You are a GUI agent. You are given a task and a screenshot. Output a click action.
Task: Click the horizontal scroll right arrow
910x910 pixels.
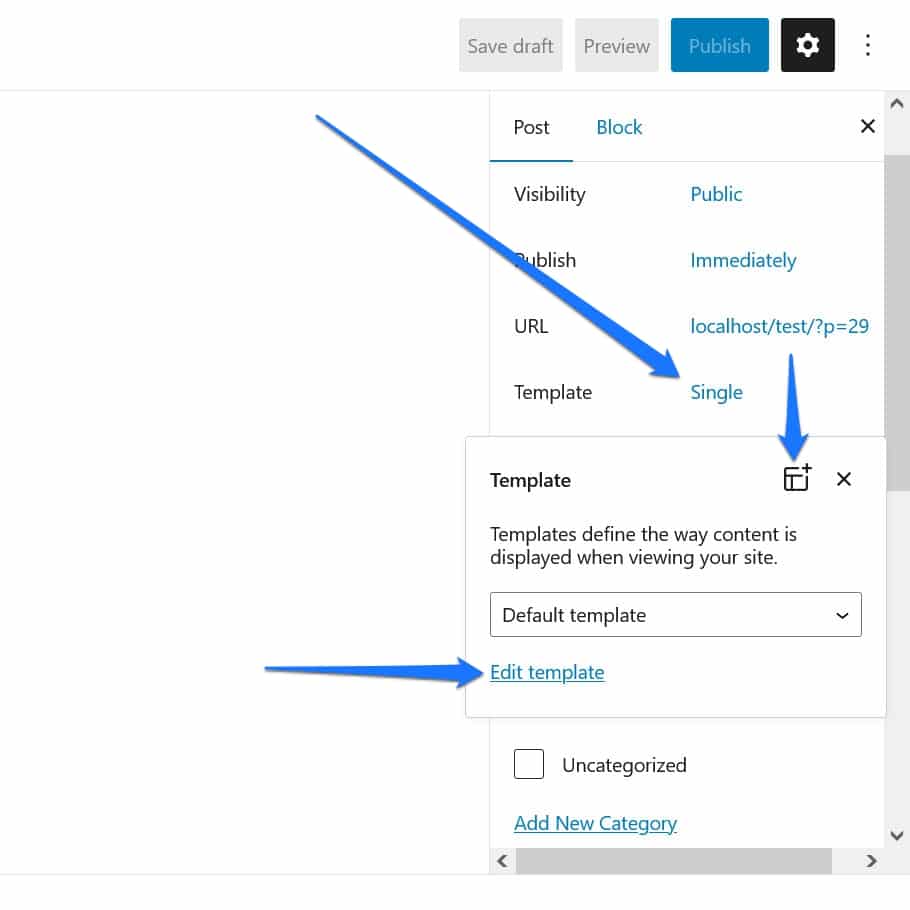pos(871,860)
